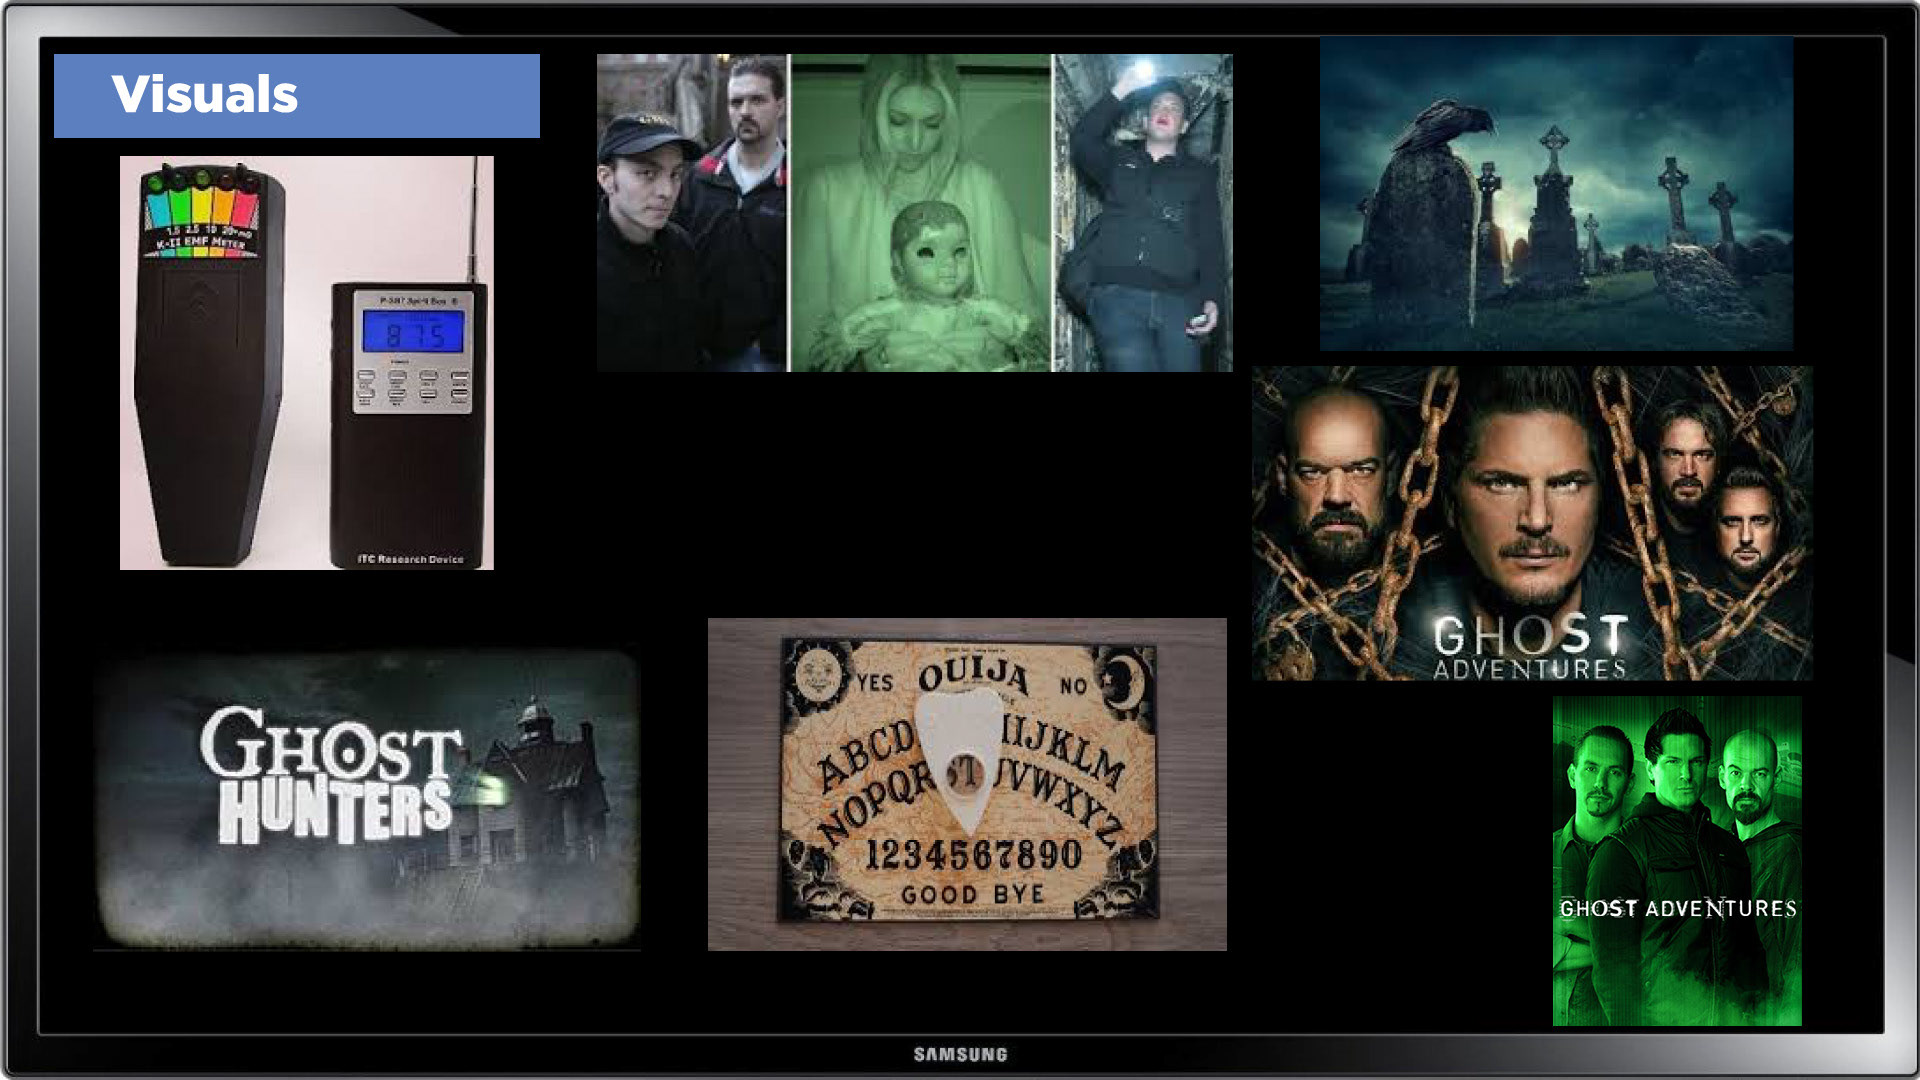Click the spirit box button keypad

click(x=413, y=388)
